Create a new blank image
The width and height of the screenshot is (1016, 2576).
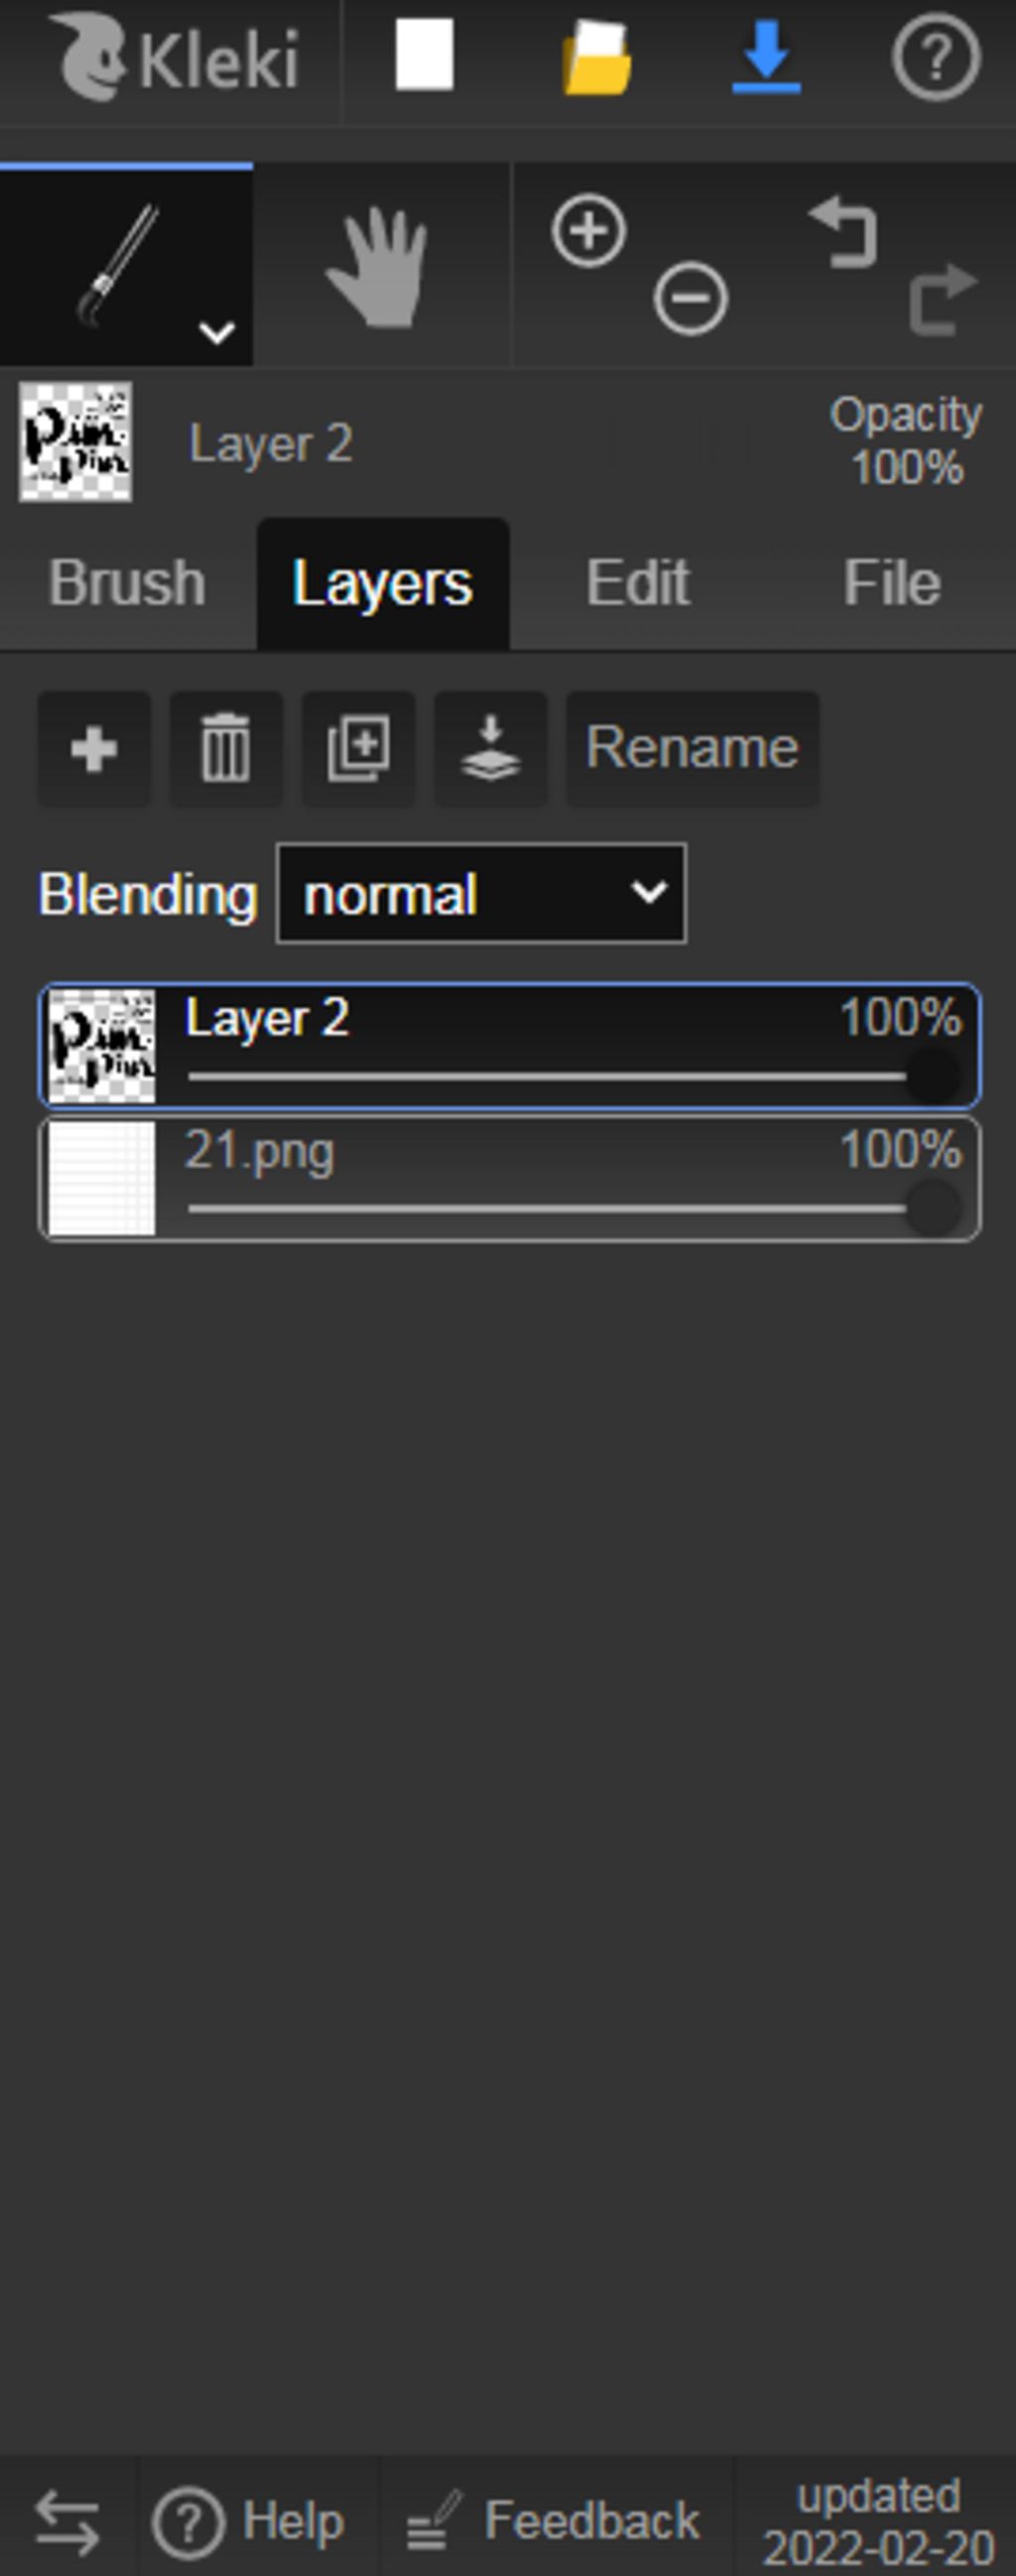[424, 56]
